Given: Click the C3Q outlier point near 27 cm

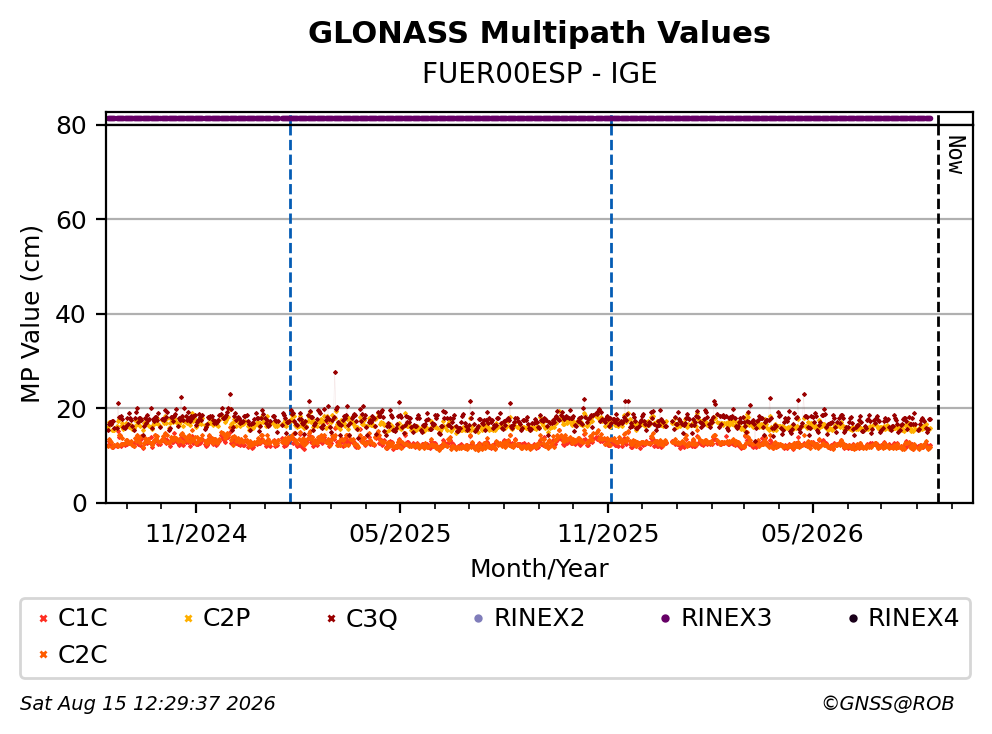Looking at the screenshot, I should (335, 373).
